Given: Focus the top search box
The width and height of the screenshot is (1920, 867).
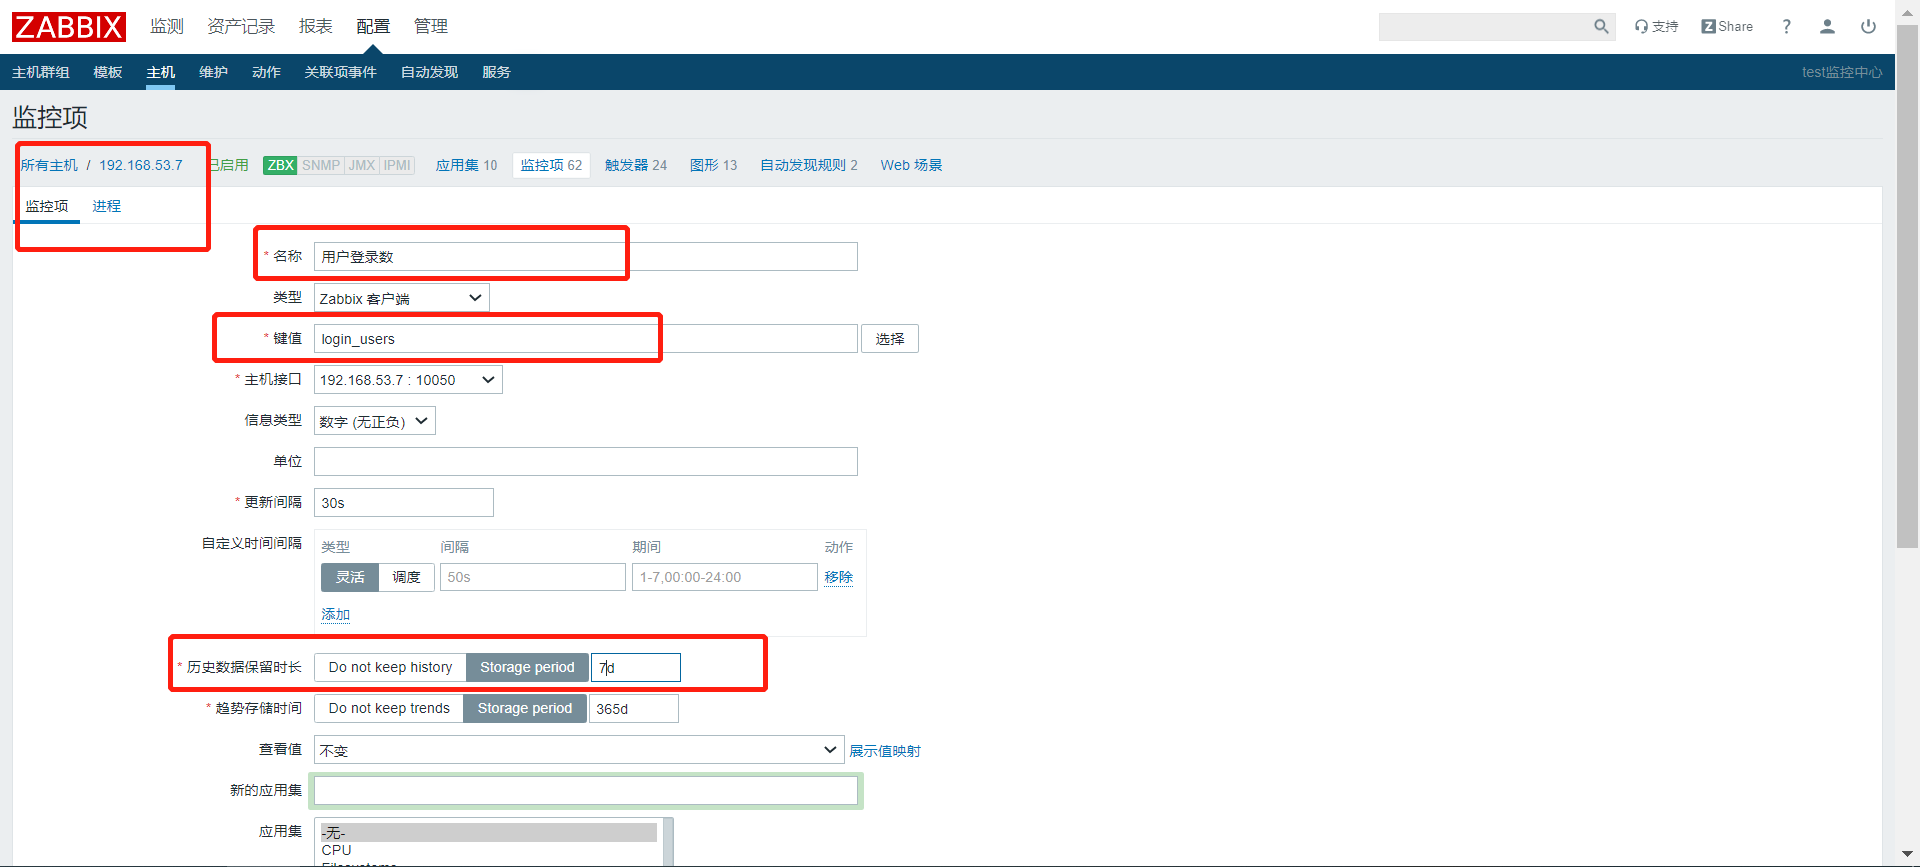Looking at the screenshot, I should pos(1485,27).
